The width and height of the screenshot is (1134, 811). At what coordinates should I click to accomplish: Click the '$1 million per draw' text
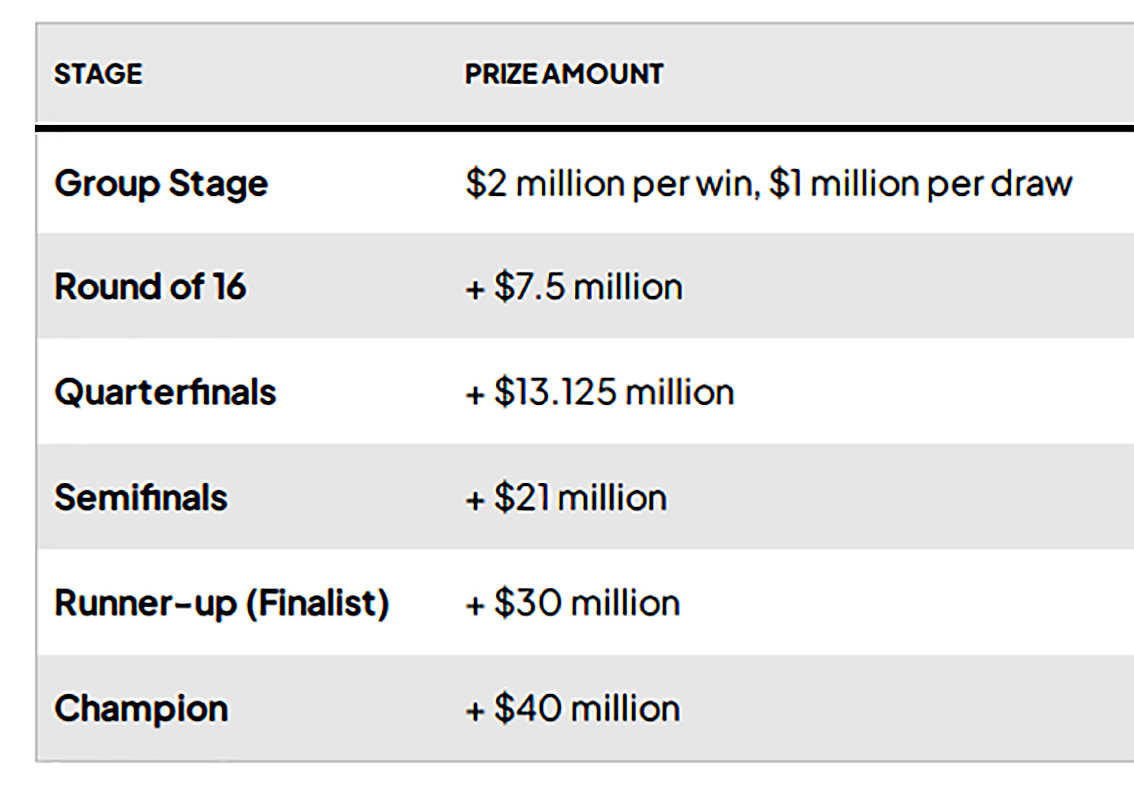[x=921, y=184]
